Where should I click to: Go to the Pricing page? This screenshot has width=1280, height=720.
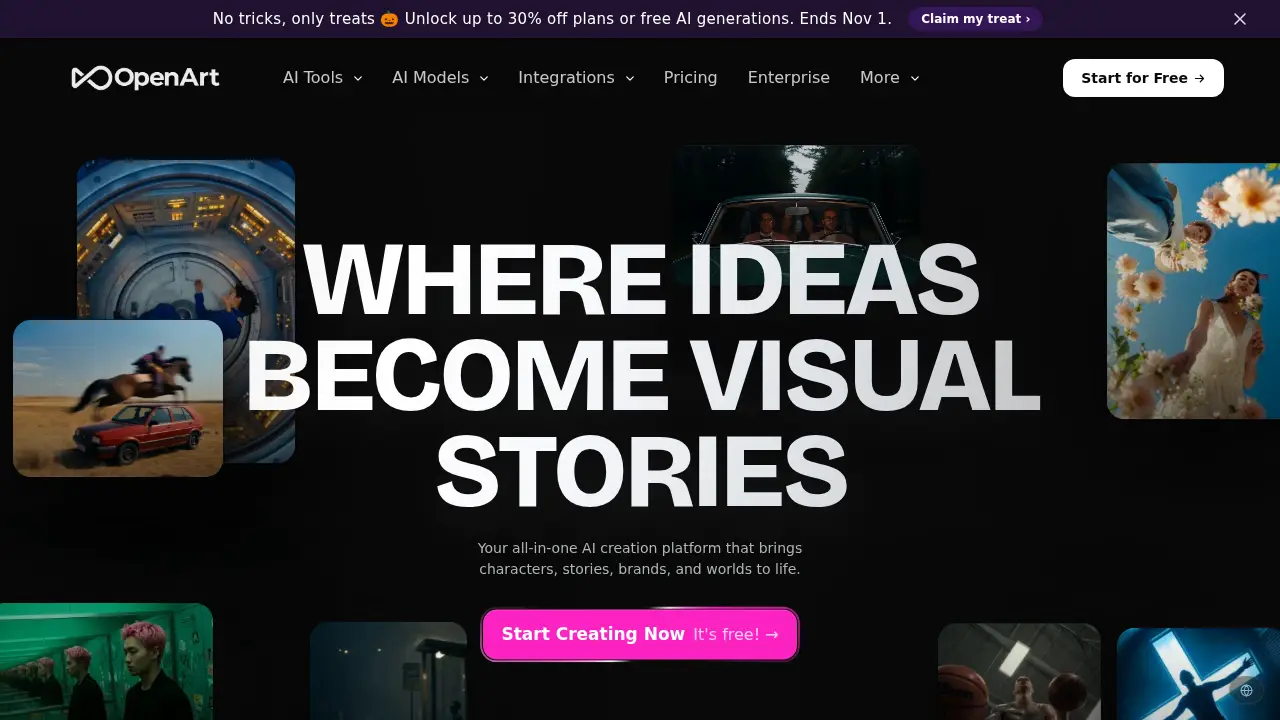coord(691,78)
